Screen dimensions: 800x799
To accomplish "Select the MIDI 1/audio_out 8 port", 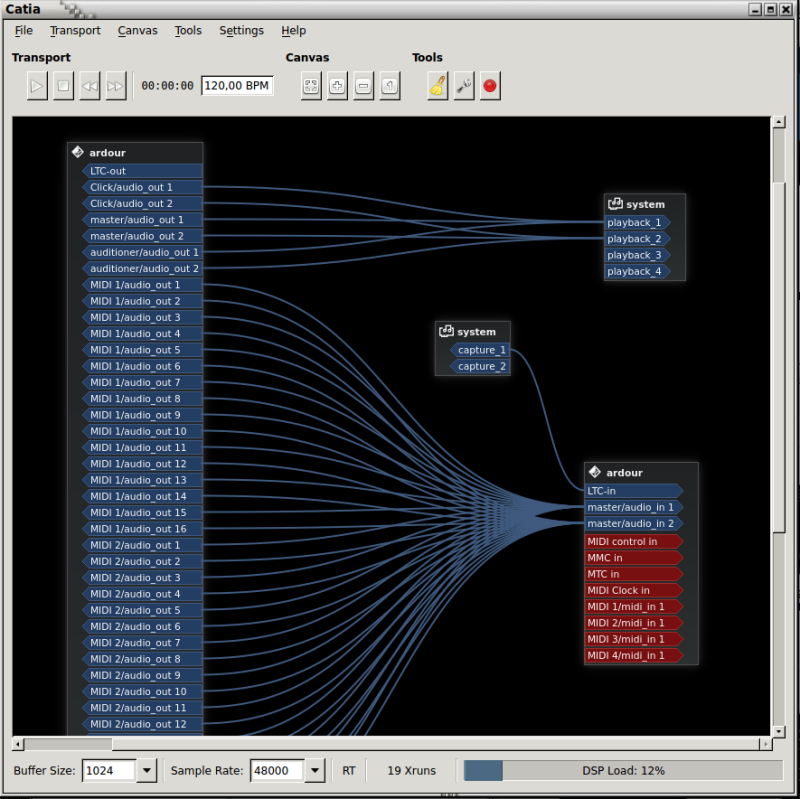I will (x=142, y=398).
